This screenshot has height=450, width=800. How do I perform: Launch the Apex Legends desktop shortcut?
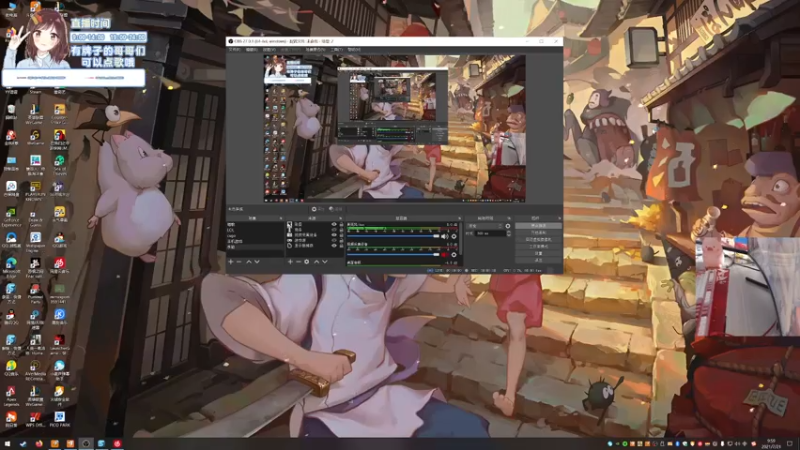11,395
